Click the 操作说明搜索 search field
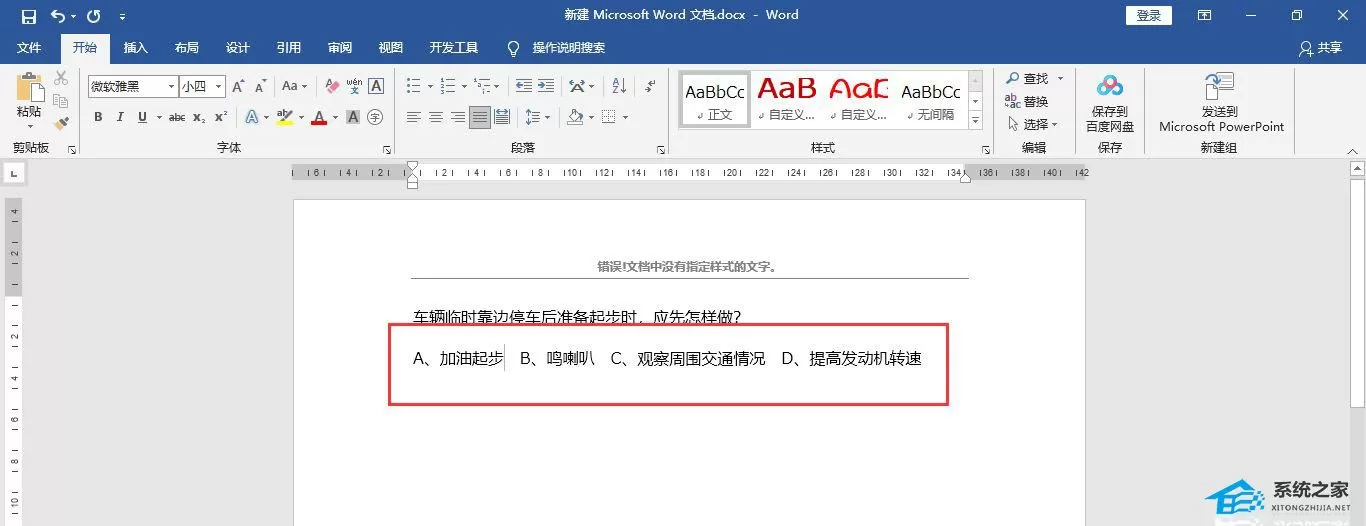 [x=568, y=48]
